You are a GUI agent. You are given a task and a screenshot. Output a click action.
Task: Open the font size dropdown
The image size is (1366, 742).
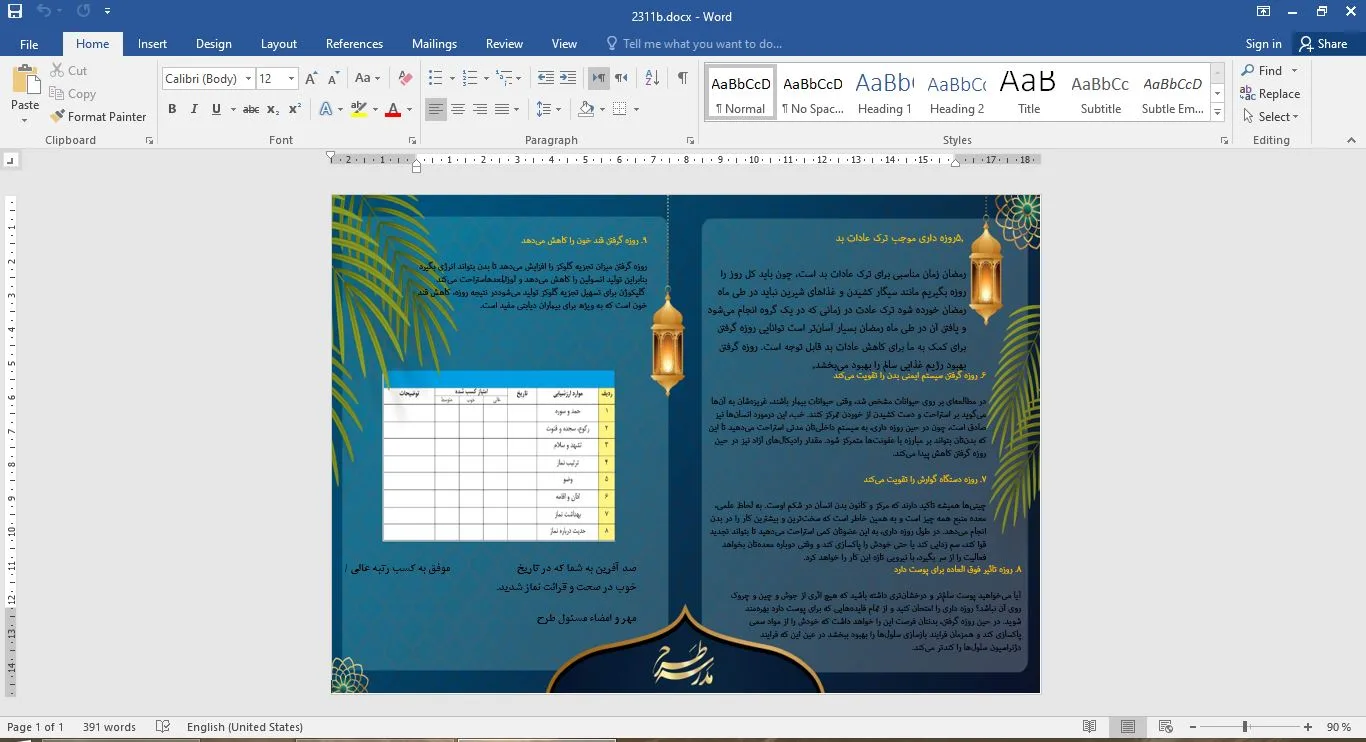(291, 79)
